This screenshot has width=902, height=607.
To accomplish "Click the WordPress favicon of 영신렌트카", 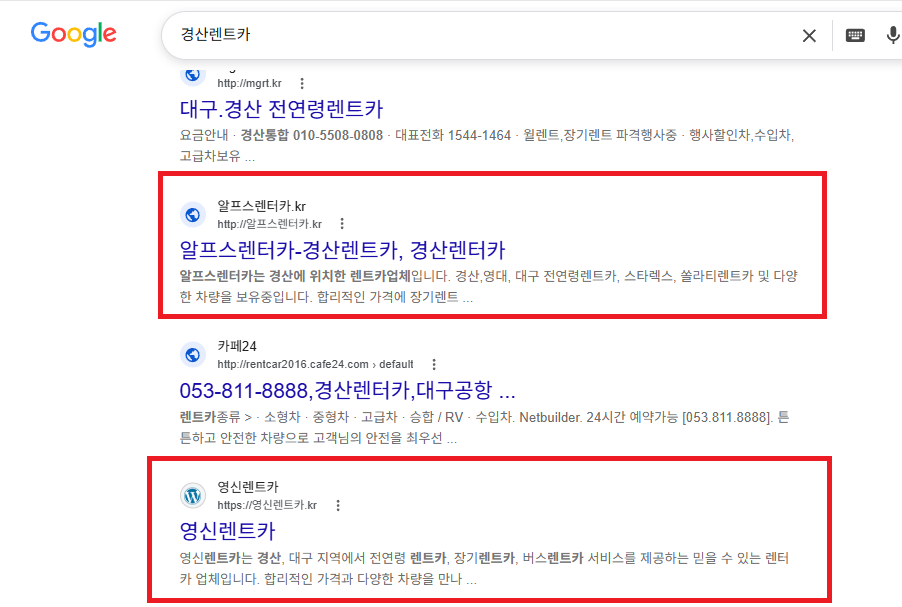I will coord(193,495).
